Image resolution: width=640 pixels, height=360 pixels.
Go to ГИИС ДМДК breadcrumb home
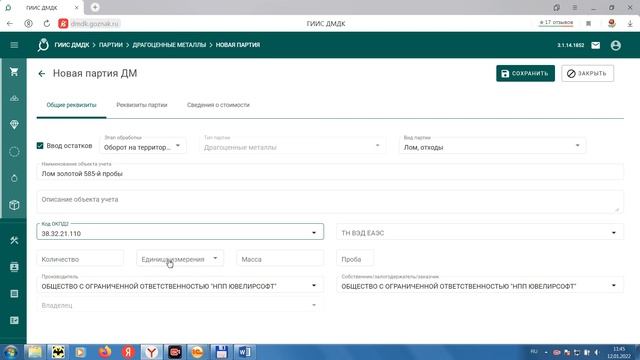pyautogui.click(x=72, y=45)
